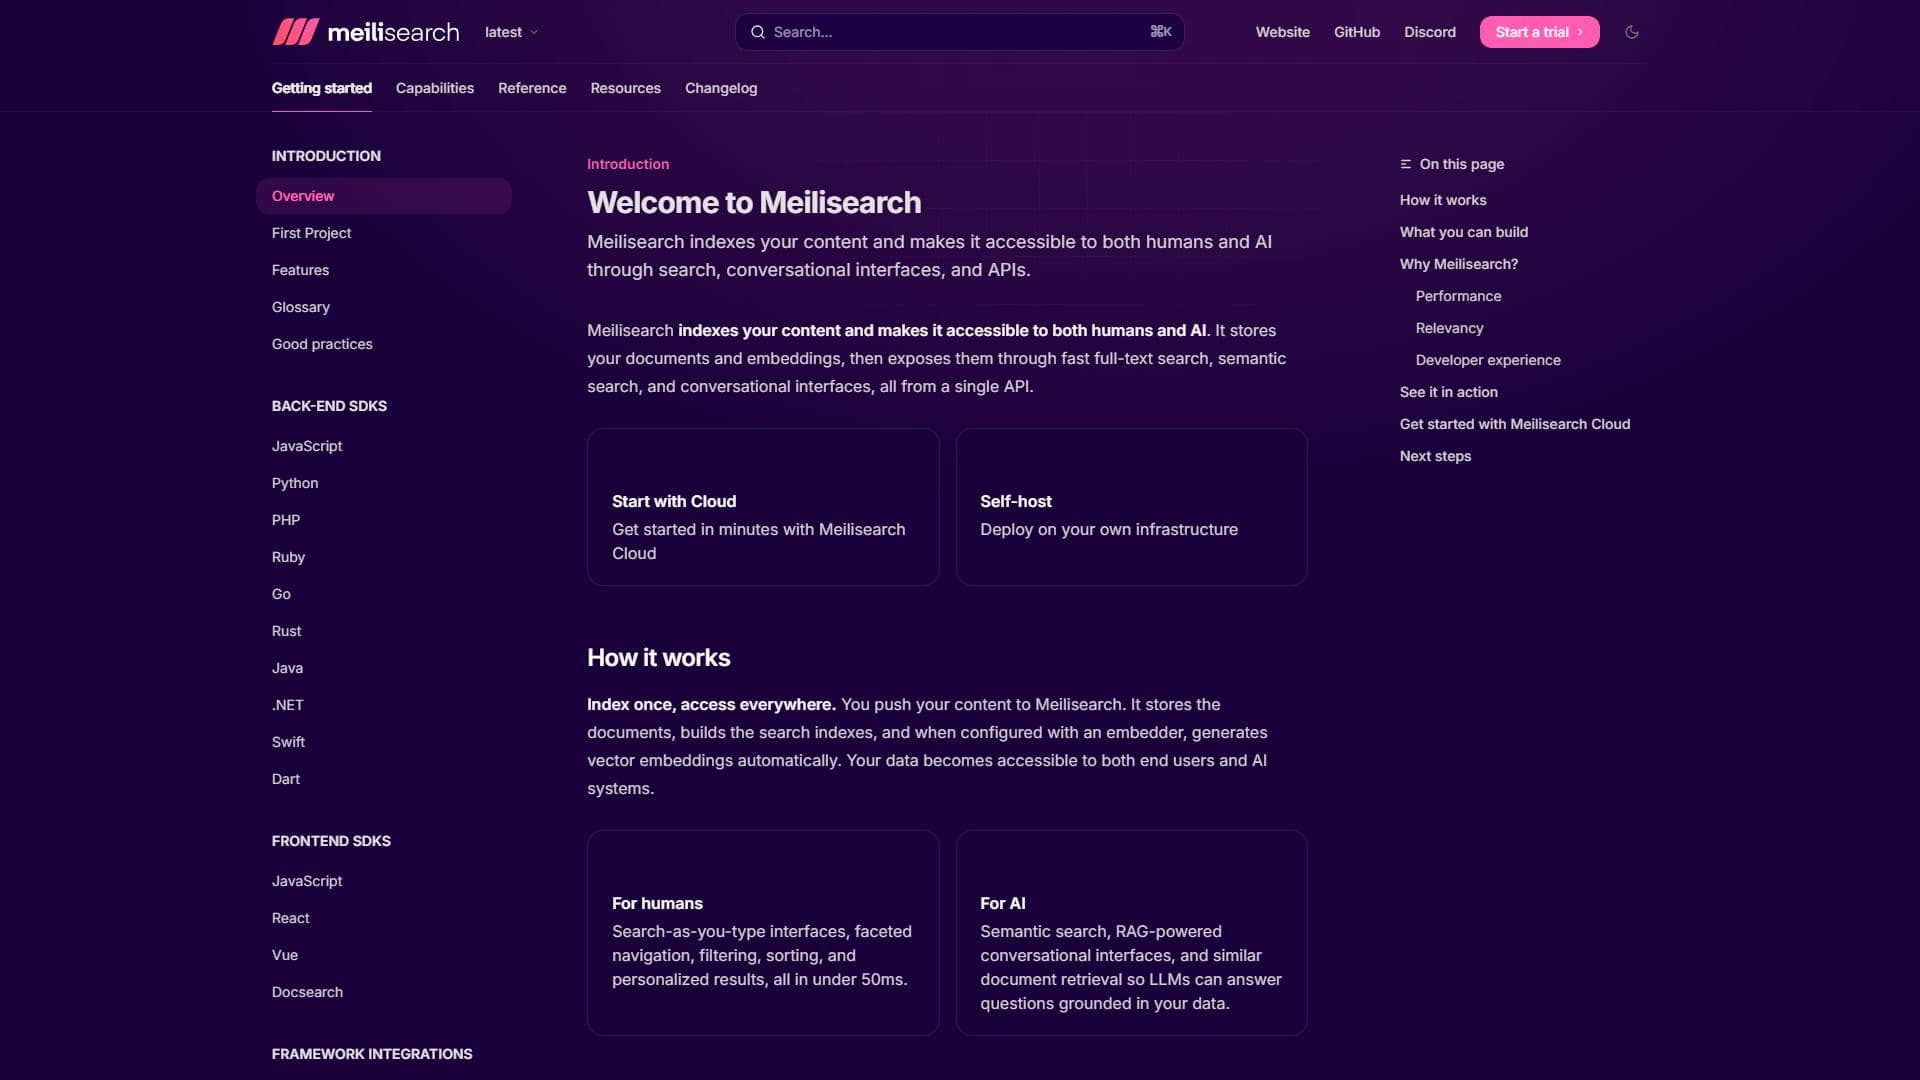1920x1080 pixels.
Task: Jump to Get started with Meilisearch Cloud
Action: [1514, 424]
